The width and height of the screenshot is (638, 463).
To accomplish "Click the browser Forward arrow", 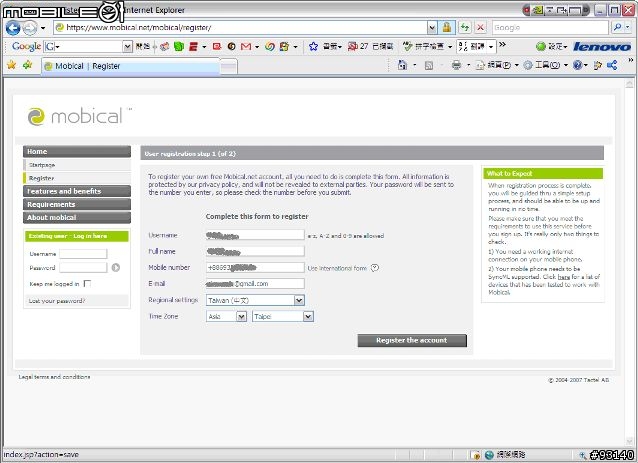I will coord(30,28).
